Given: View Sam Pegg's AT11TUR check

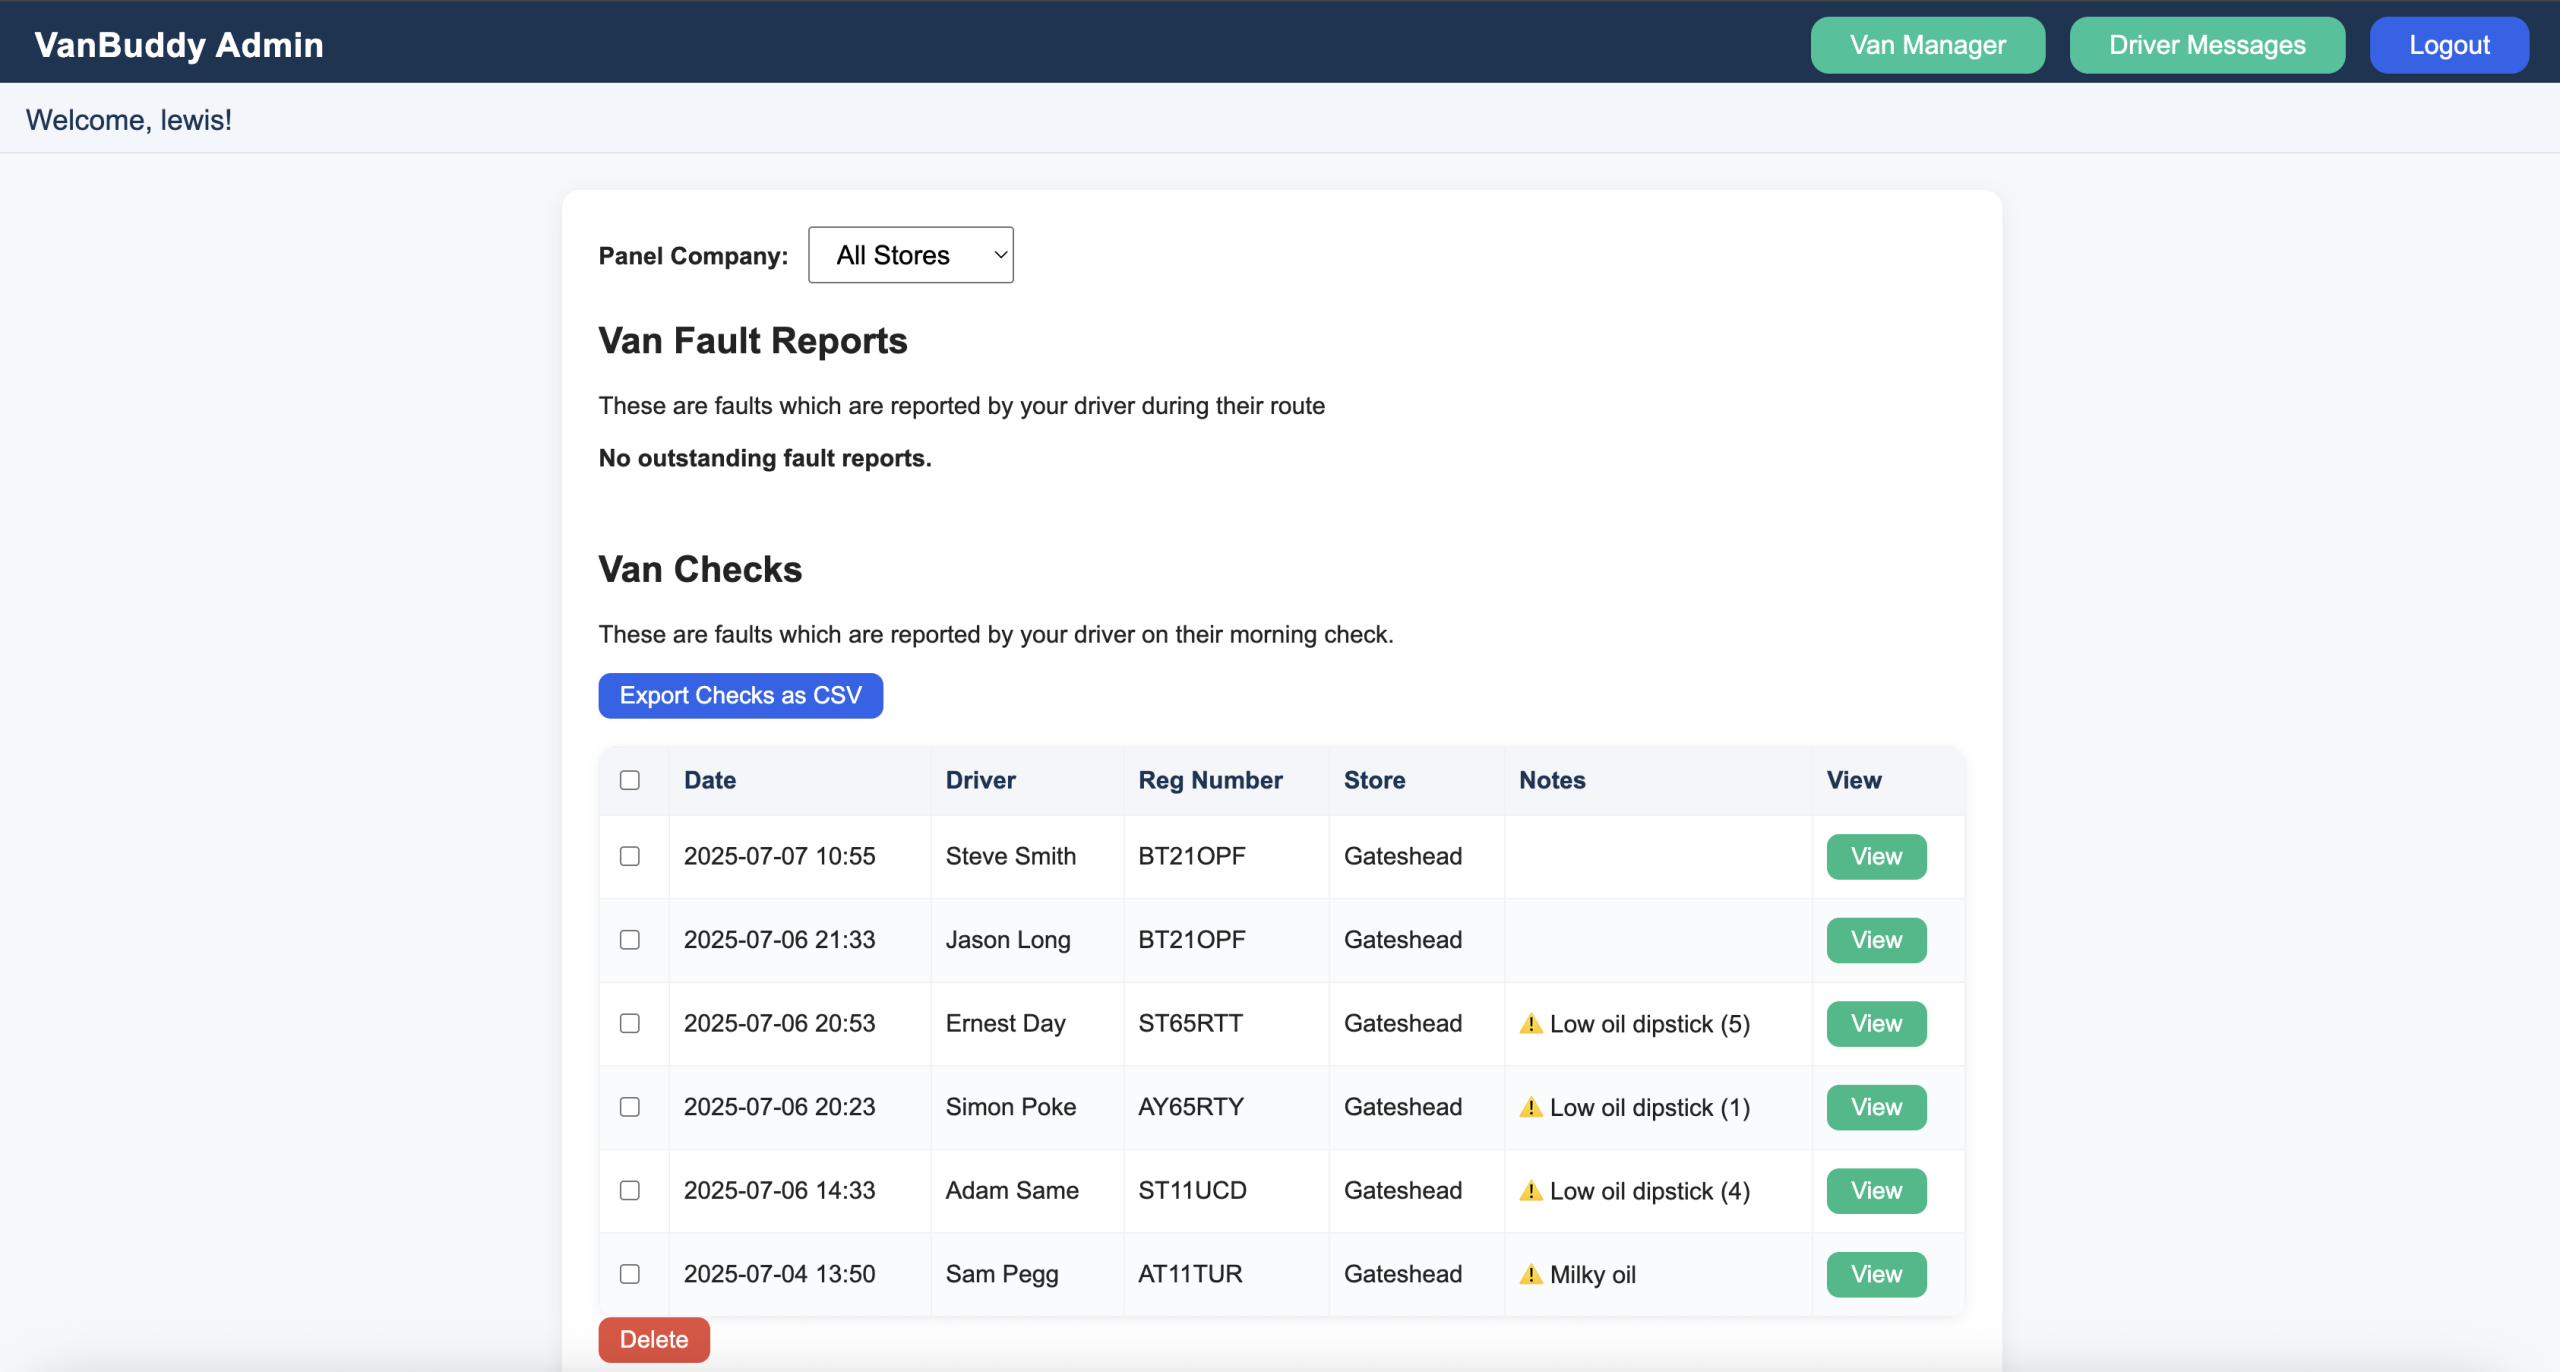Looking at the screenshot, I should [x=1876, y=1274].
